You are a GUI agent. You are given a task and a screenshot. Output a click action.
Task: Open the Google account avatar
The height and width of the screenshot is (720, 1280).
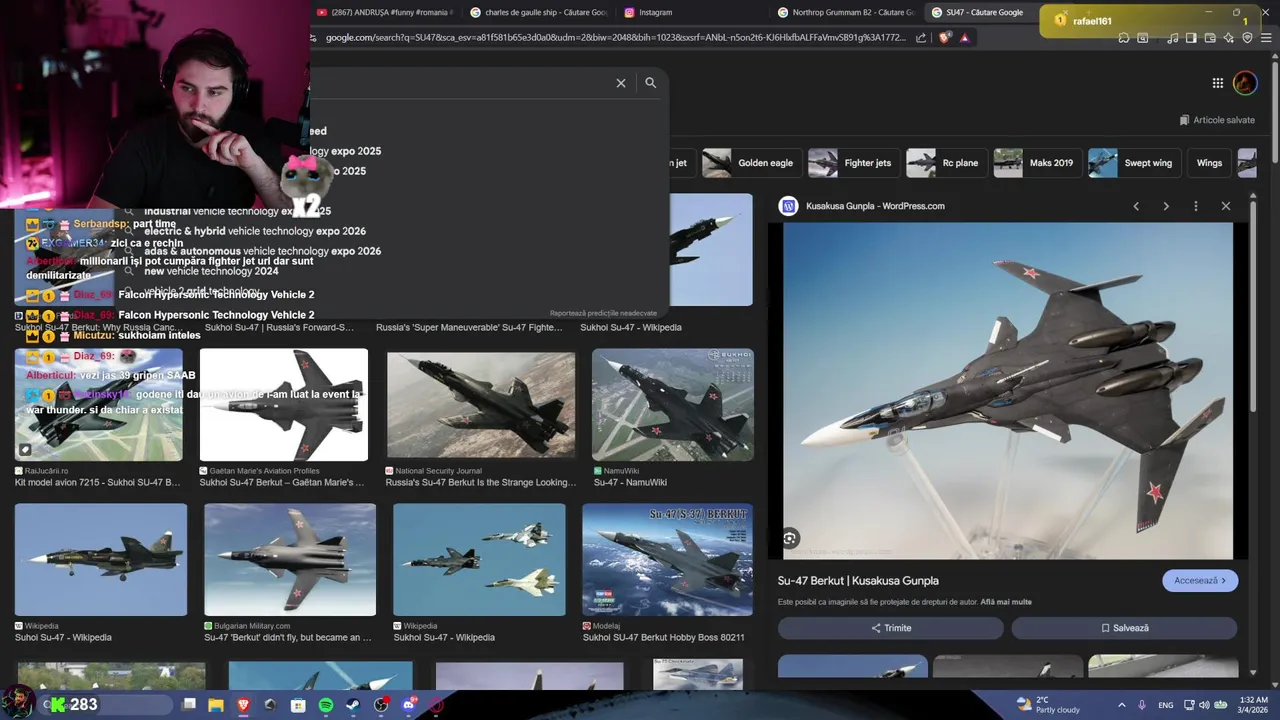pyautogui.click(x=1245, y=83)
